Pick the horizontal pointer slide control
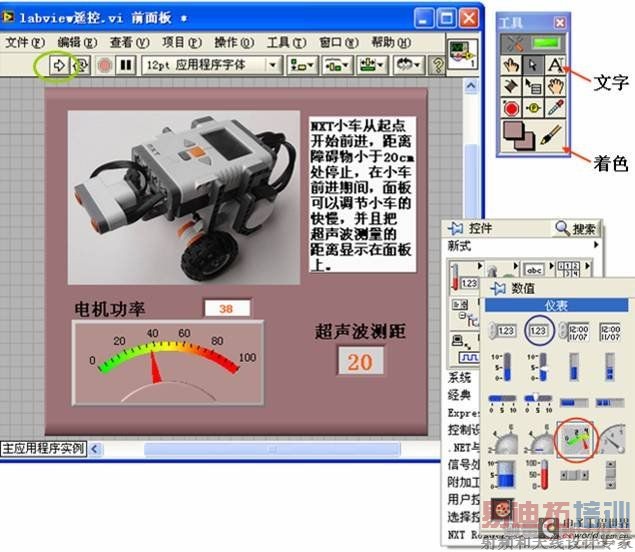This screenshot has width=635, height=552. (x=539, y=403)
